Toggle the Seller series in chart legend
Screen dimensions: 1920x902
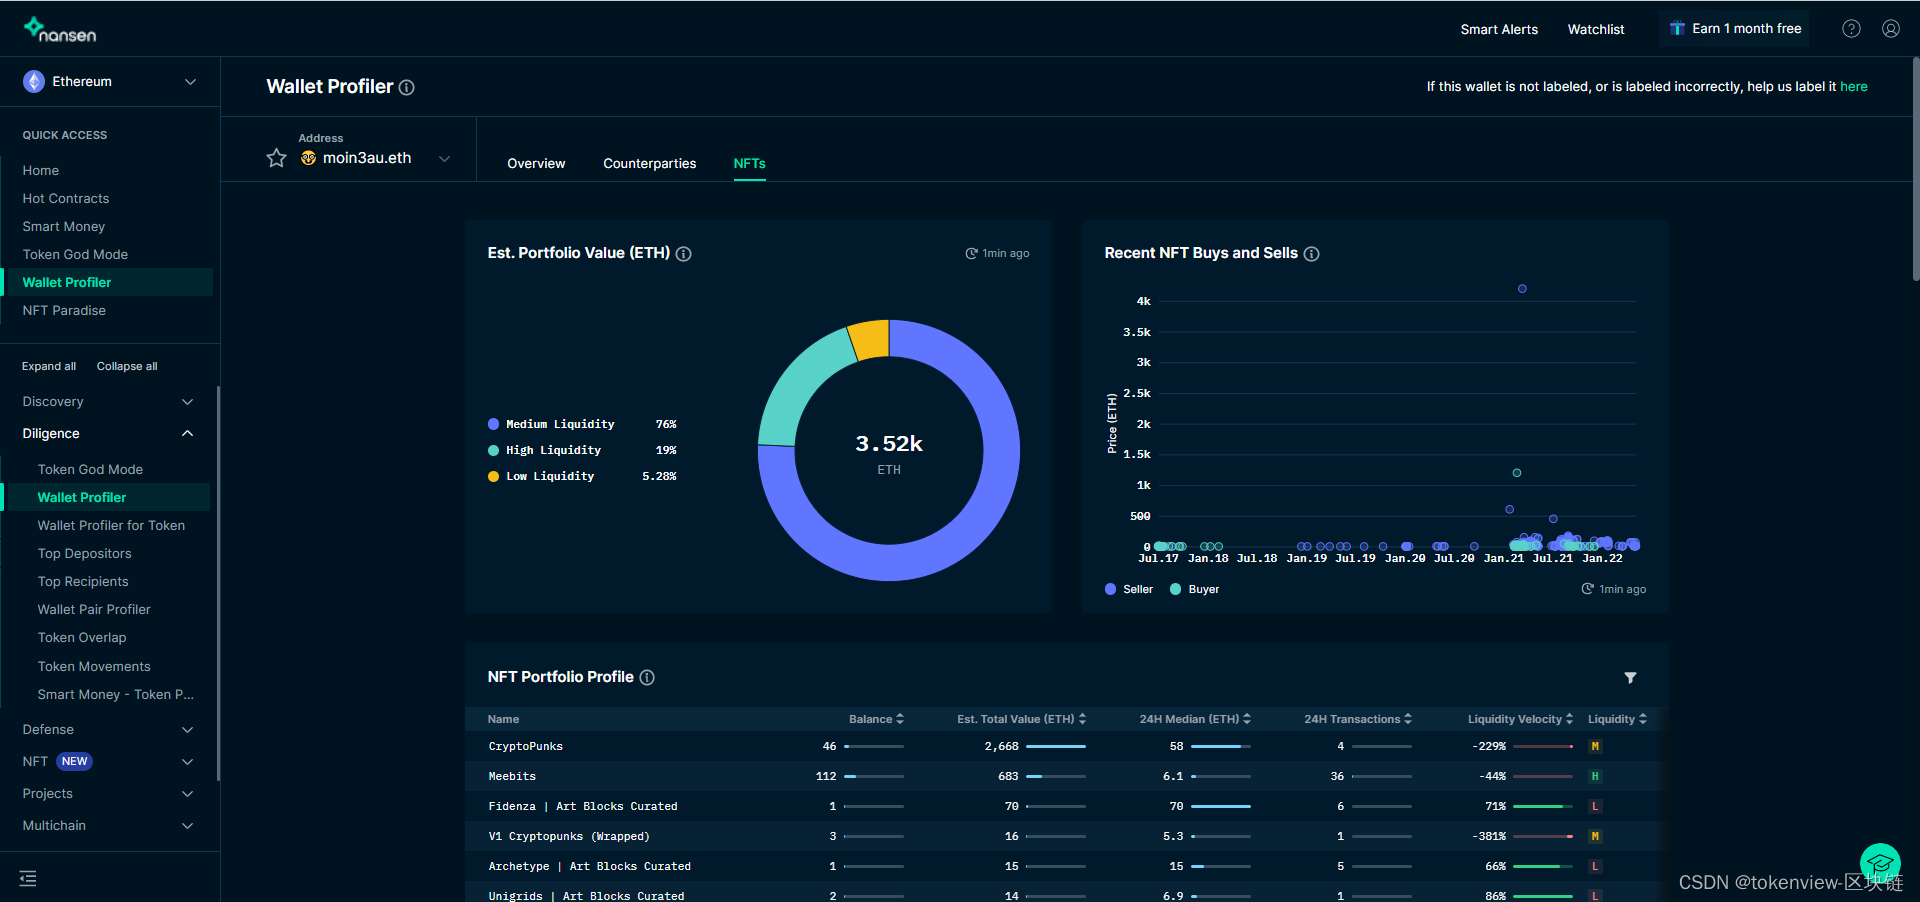coord(1129,589)
